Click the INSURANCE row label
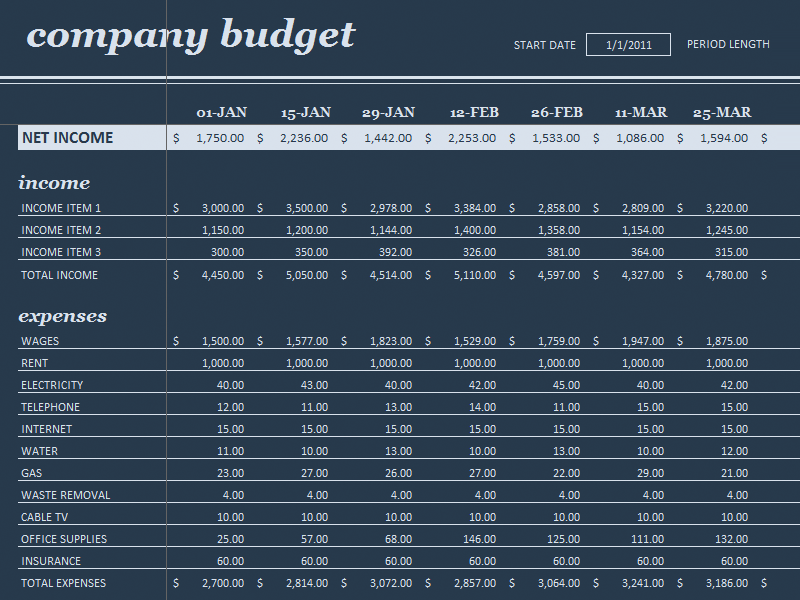 (x=51, y=561)
